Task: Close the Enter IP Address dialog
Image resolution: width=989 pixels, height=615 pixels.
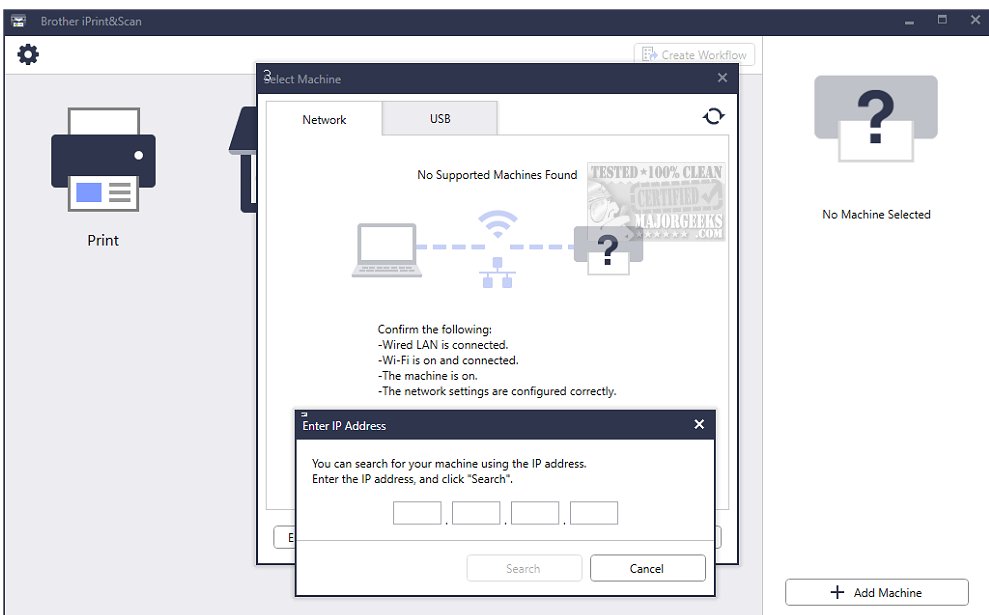Action: [x=699, y=424]
